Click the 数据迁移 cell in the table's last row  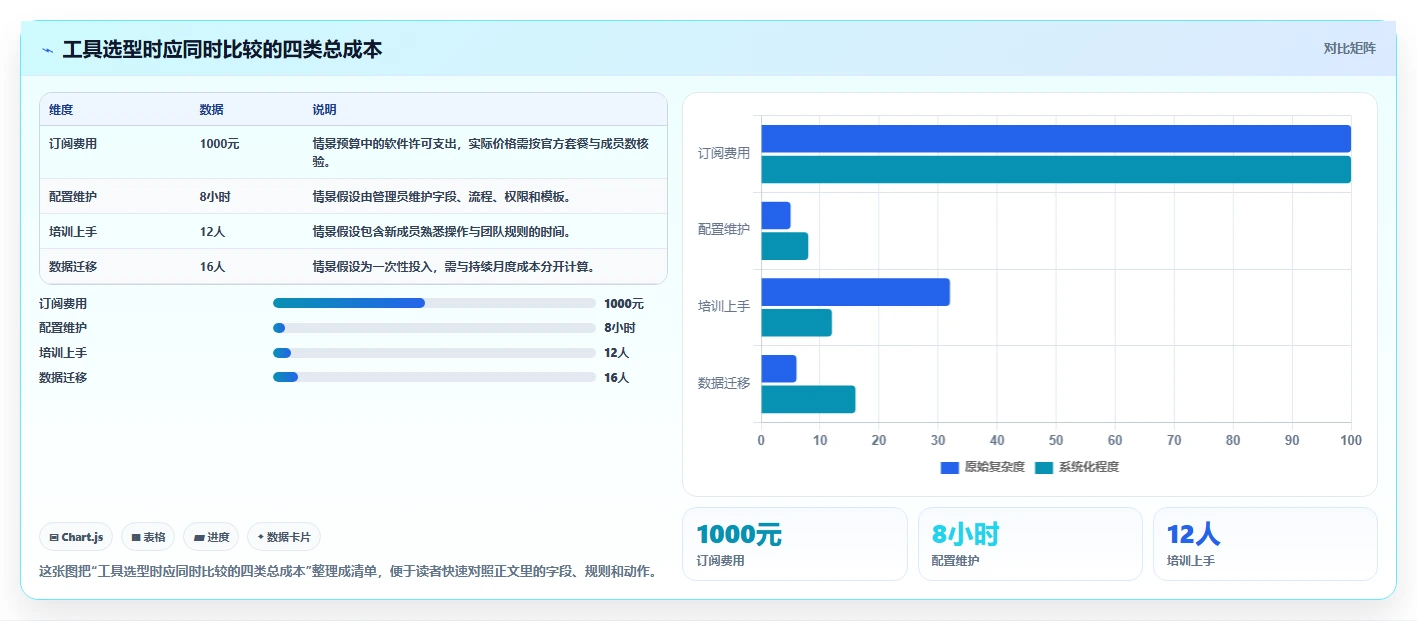[73, 266]
